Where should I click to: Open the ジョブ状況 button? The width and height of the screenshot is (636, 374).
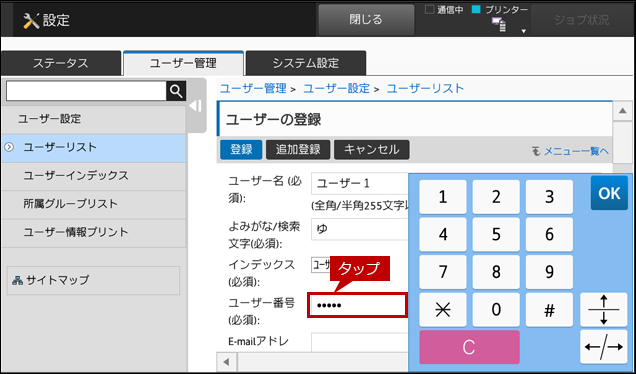[x=582, y=19]
